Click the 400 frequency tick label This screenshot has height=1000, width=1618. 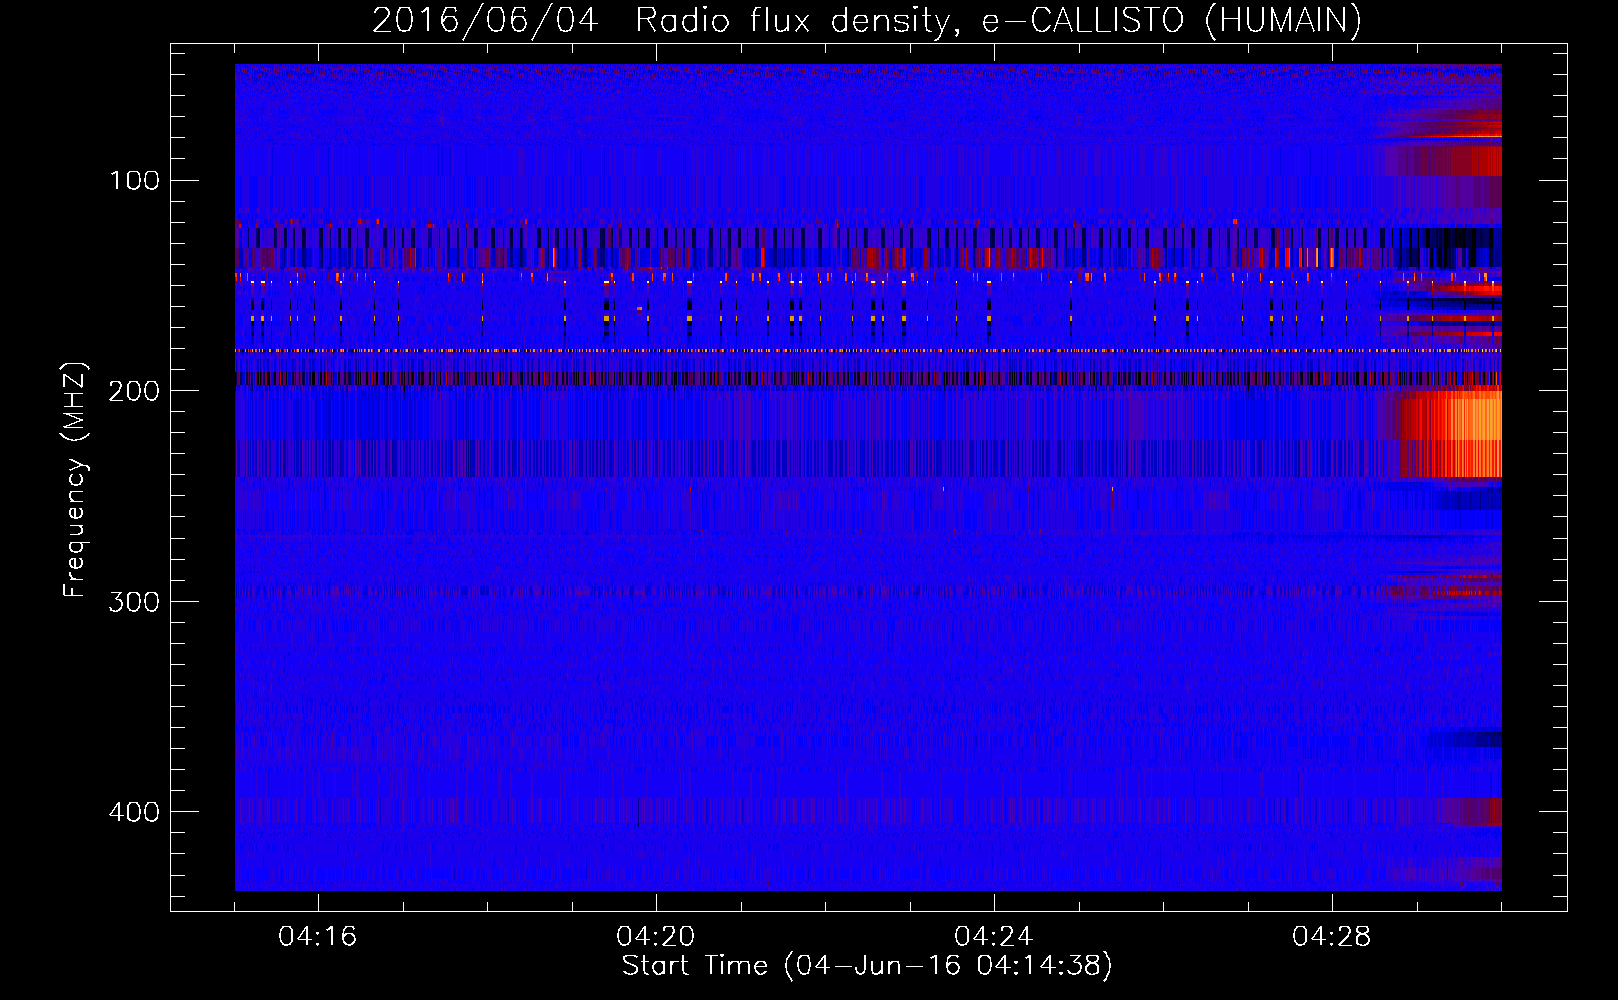click(x=135, y=812)
